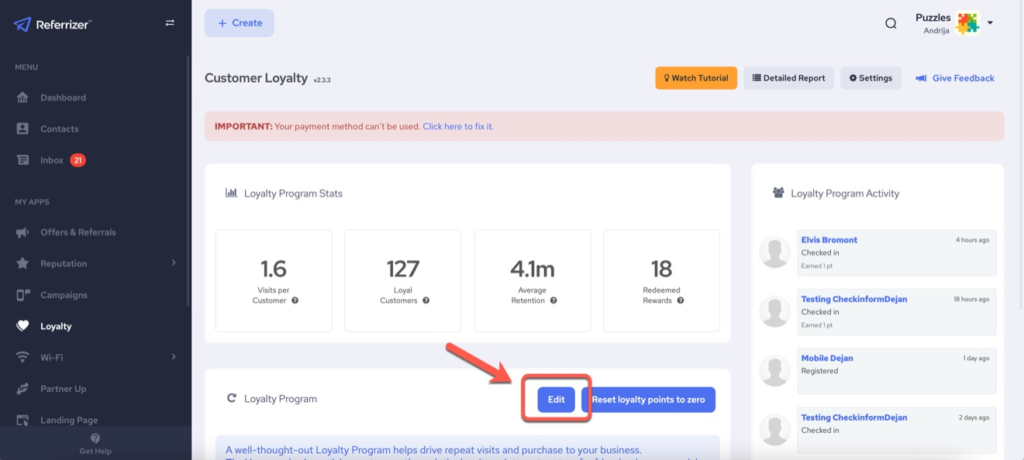The image size is (1024, 460).
Task: Click the Watch Tutorial button
Action: tap(696, 78)
